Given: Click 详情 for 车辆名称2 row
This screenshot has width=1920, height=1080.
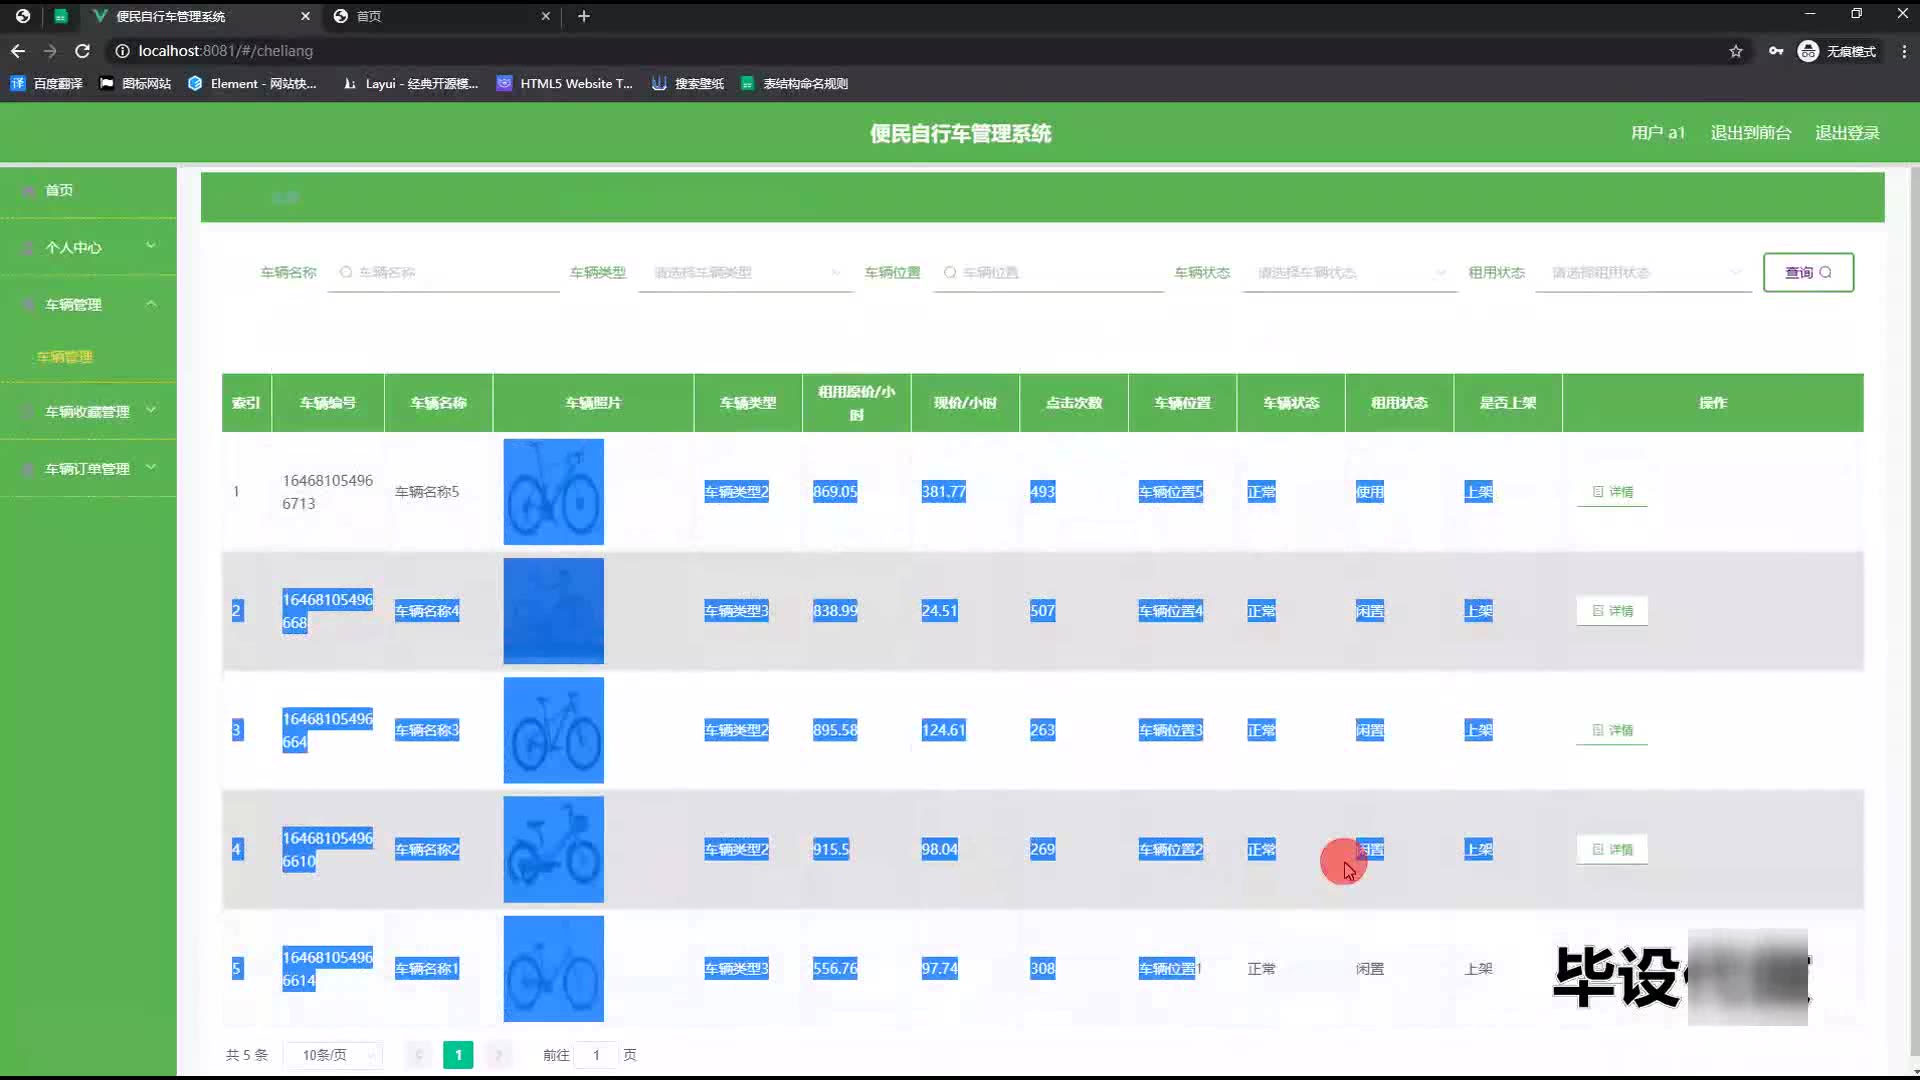Looking at the screenshot, I should 1612,849.
